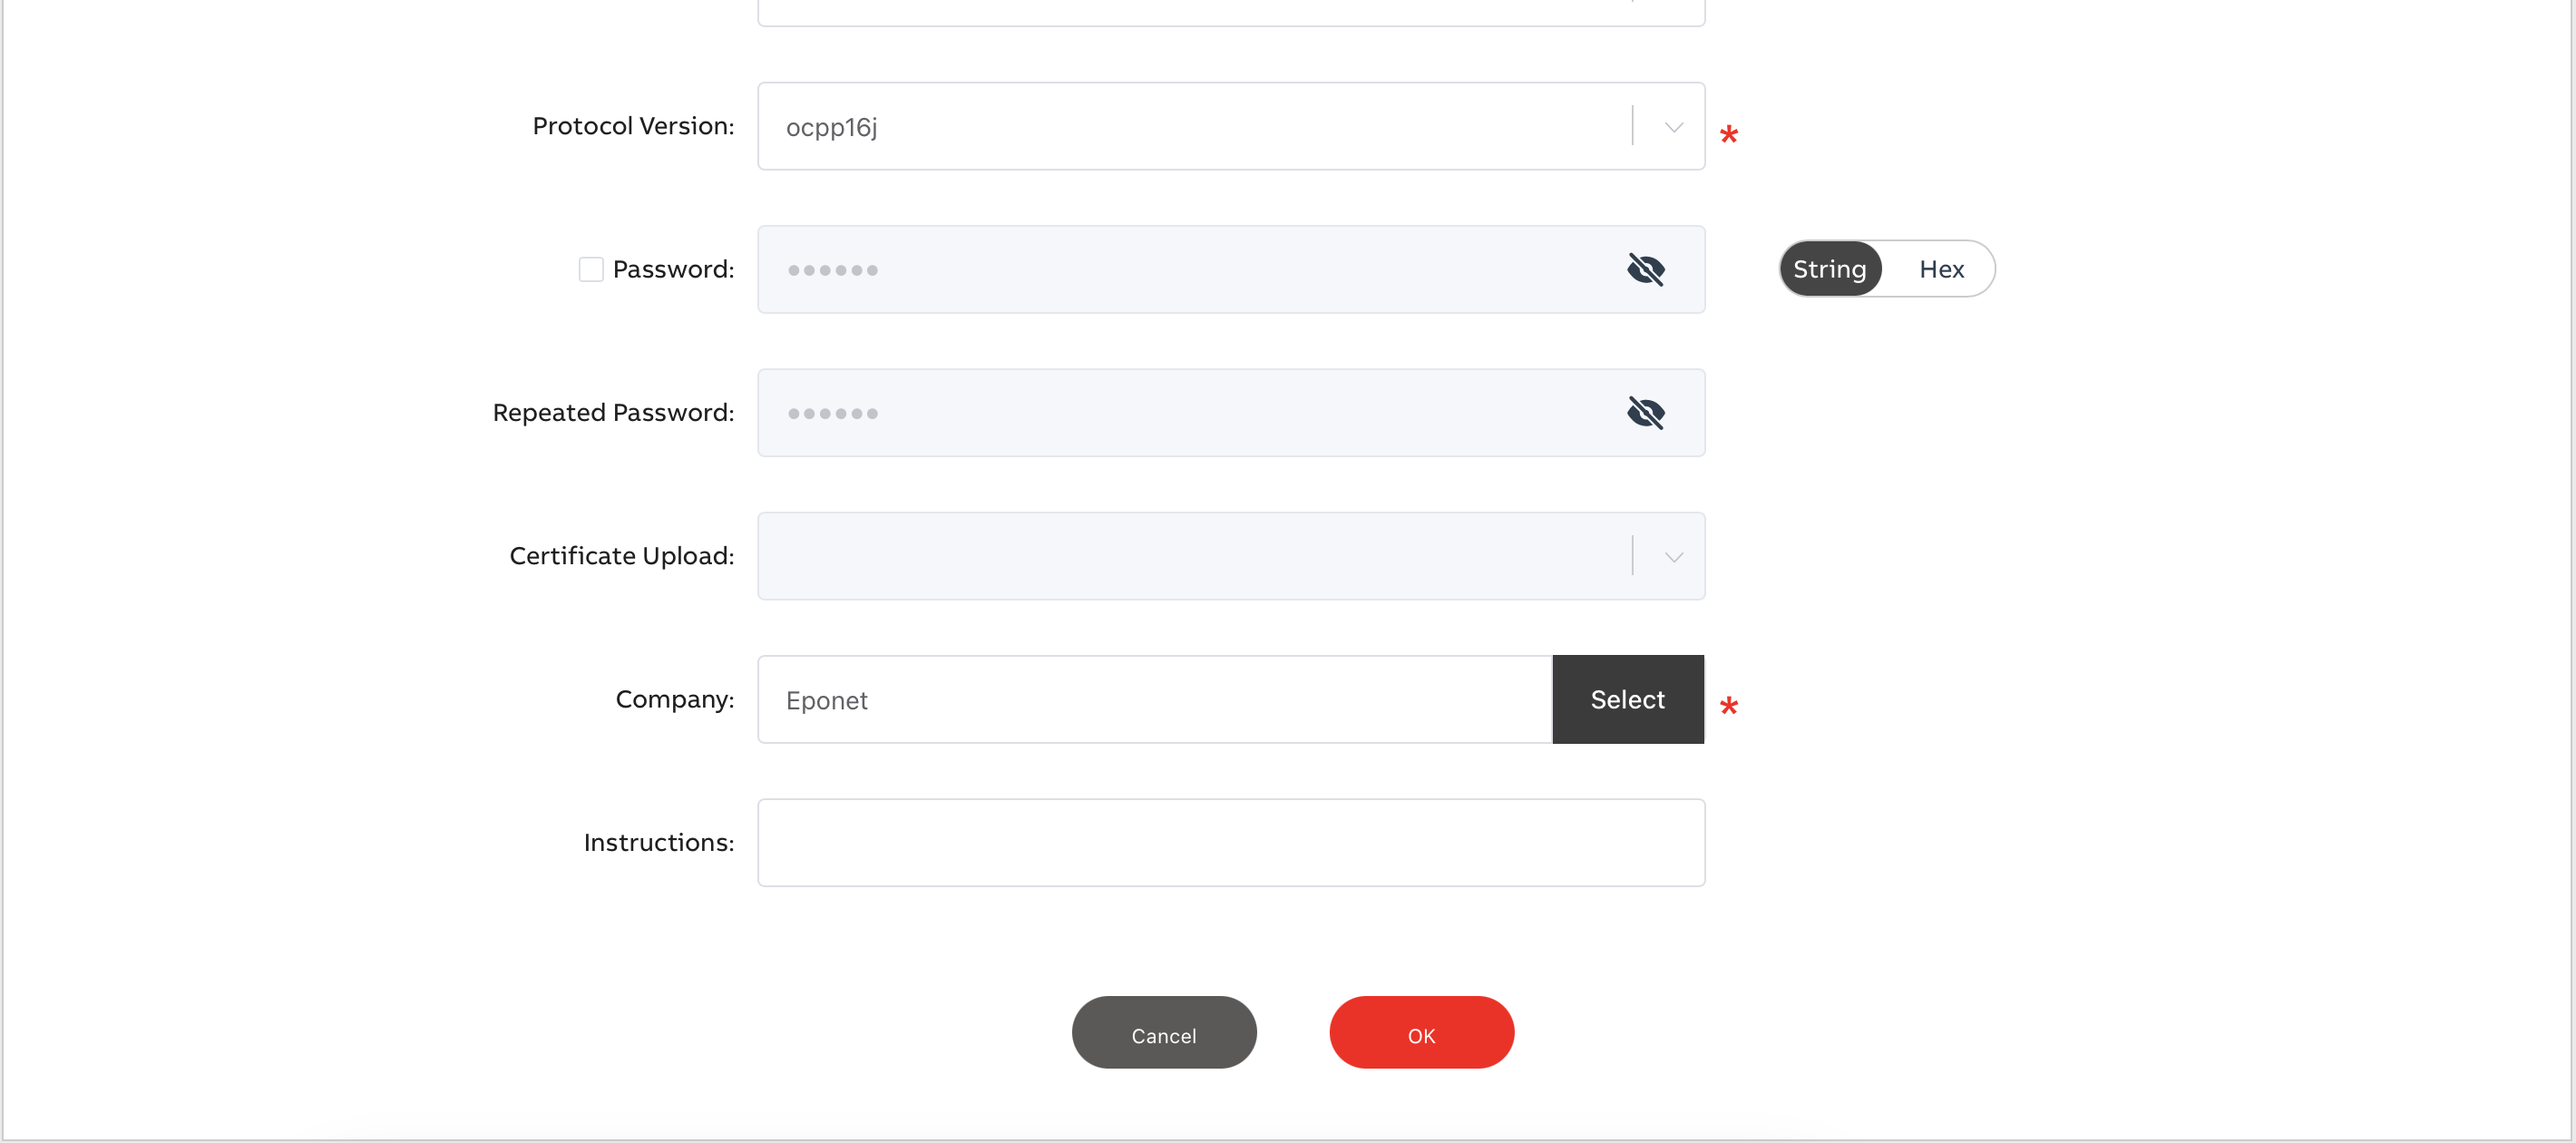This screenshot has height=1143, width=2576.
Task: Cancel the form
Action: [1163, 1033]
